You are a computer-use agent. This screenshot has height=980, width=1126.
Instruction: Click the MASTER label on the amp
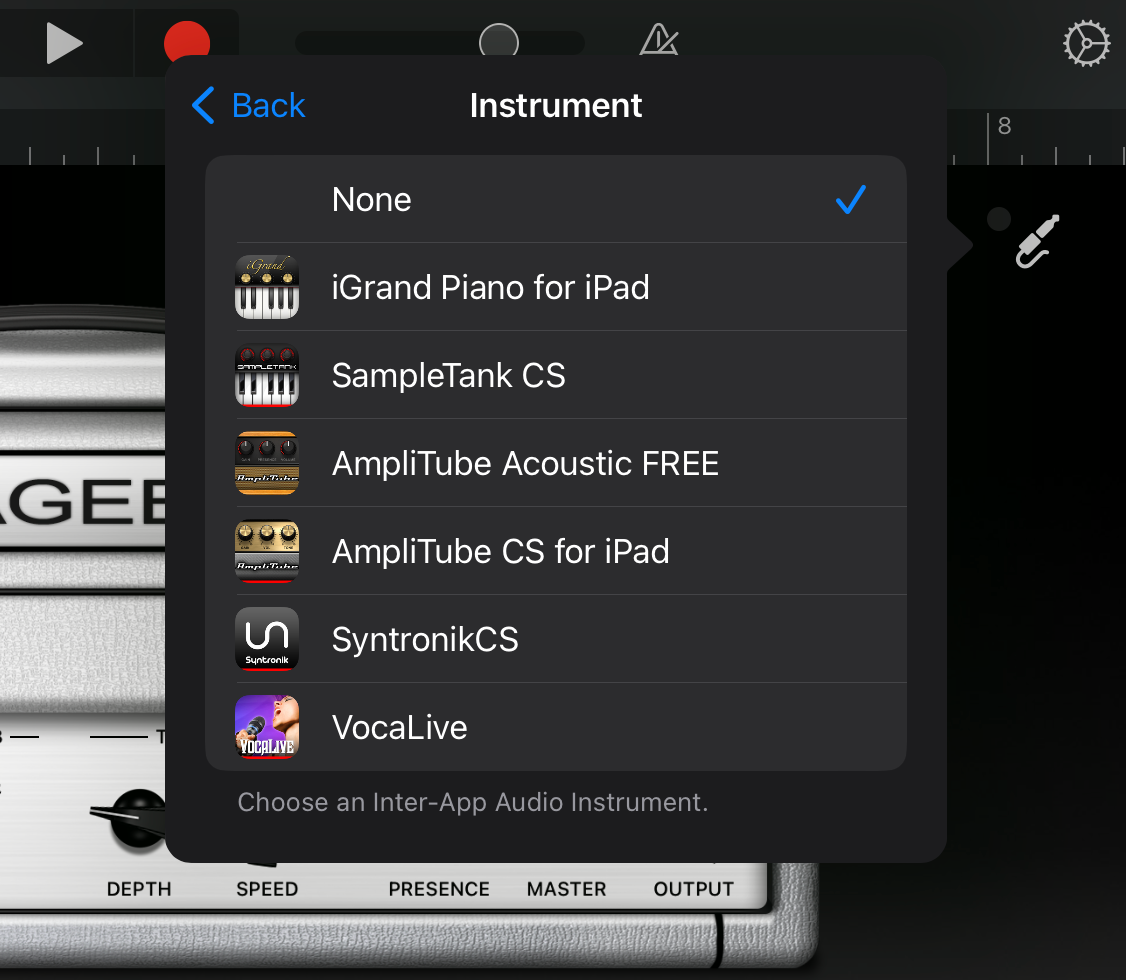567,889
